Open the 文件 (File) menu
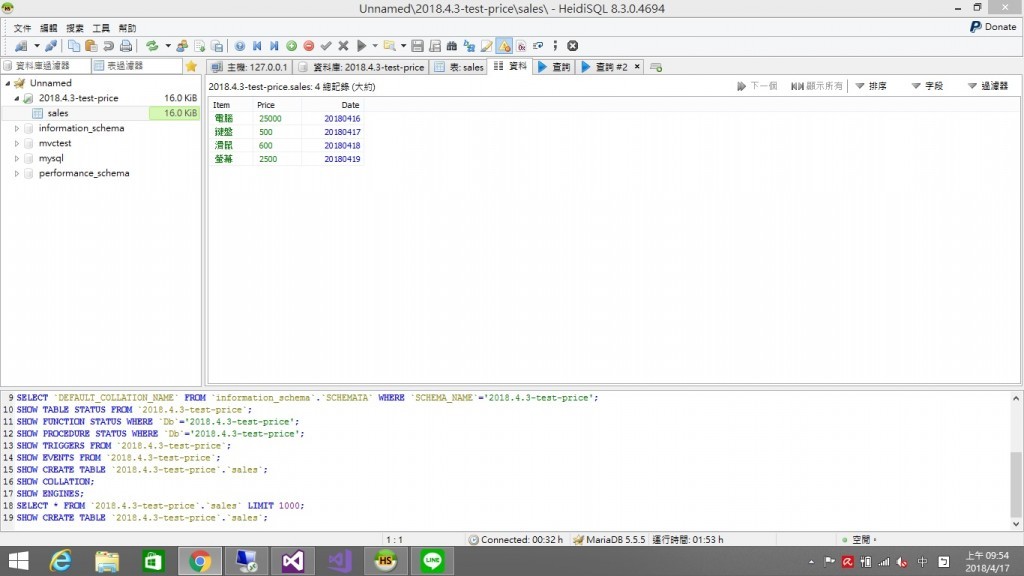This screenshot has width=1024, height=576. click(x=22, y=28)
